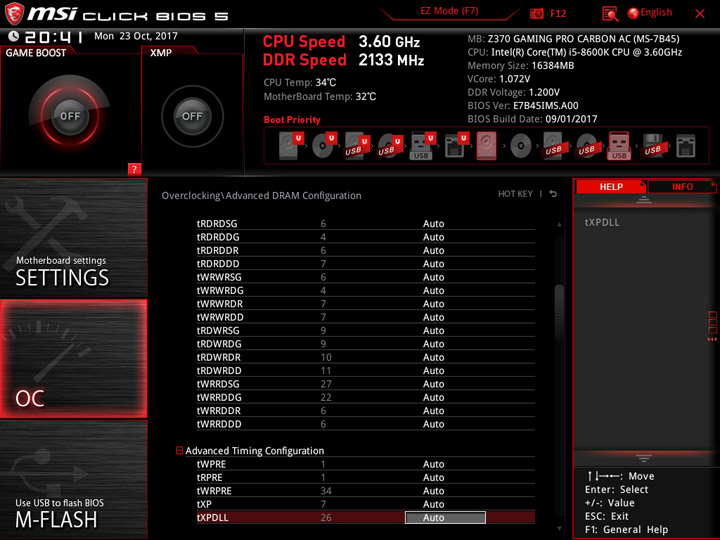The height and width of the screenshot is (540, 720).
Task: Click the highlighted legacy USB key boot icon
Action: coord(619,146)
